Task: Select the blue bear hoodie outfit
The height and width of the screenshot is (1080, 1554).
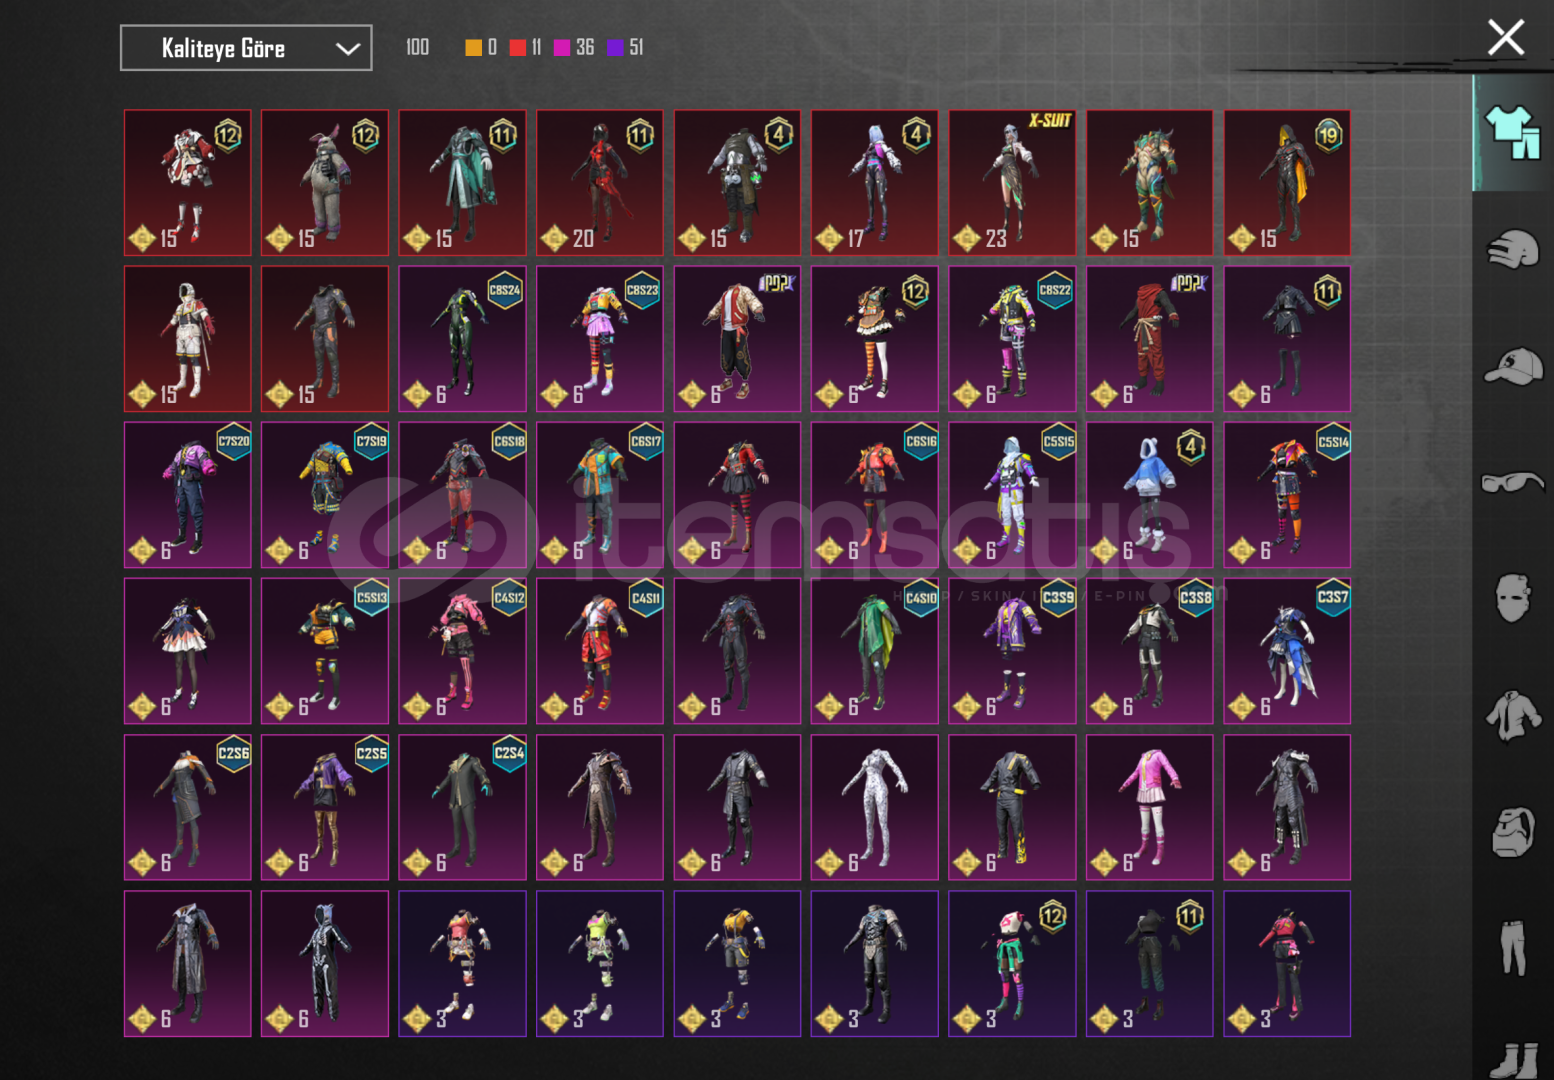Action: (x=1150, y=495)
